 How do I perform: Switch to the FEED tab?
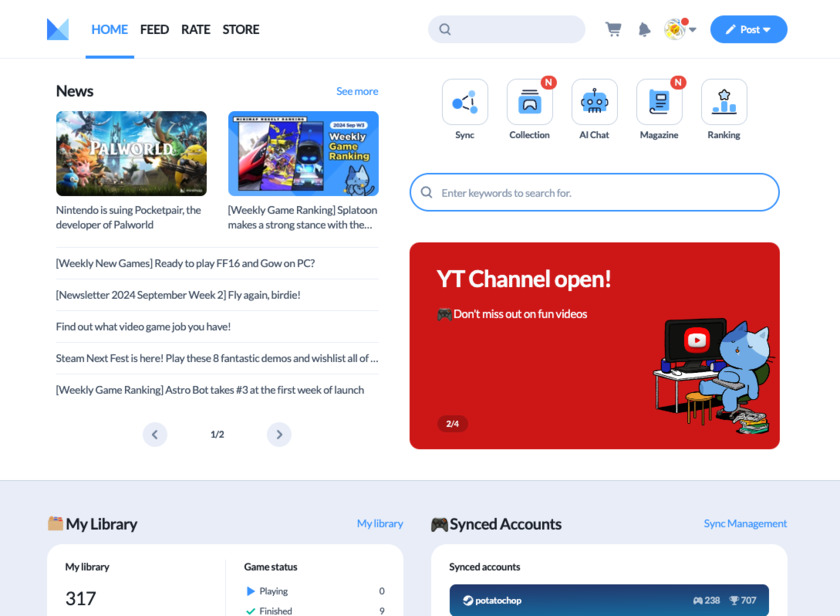click(154, 29)
